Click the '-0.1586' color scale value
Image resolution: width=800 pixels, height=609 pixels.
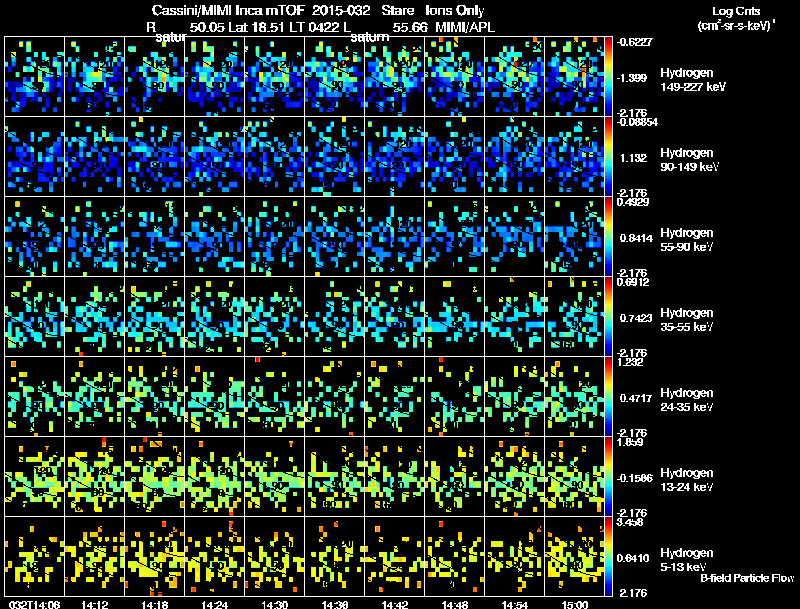[x=634, y=478]
